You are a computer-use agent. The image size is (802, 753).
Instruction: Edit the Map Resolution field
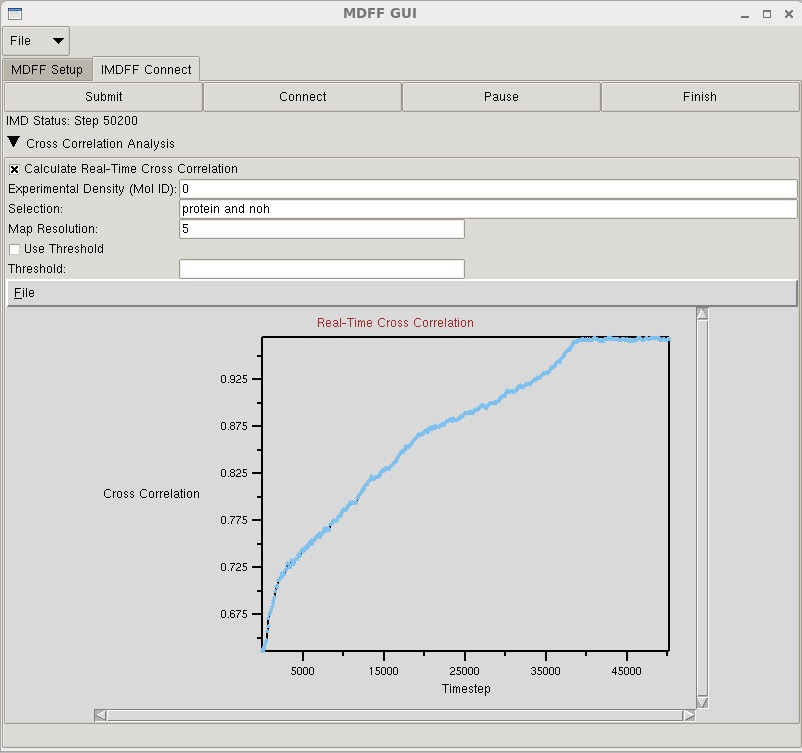click(x=321, y=229)
